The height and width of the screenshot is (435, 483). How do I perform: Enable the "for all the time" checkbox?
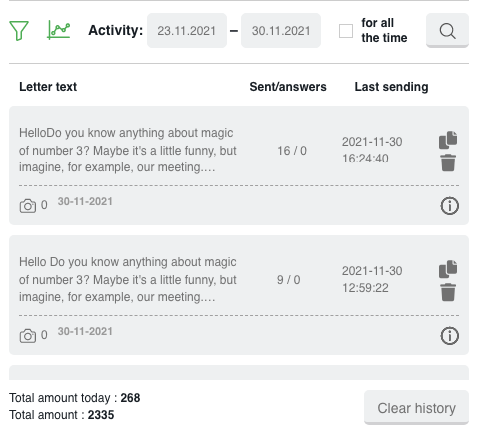point(346,31)
